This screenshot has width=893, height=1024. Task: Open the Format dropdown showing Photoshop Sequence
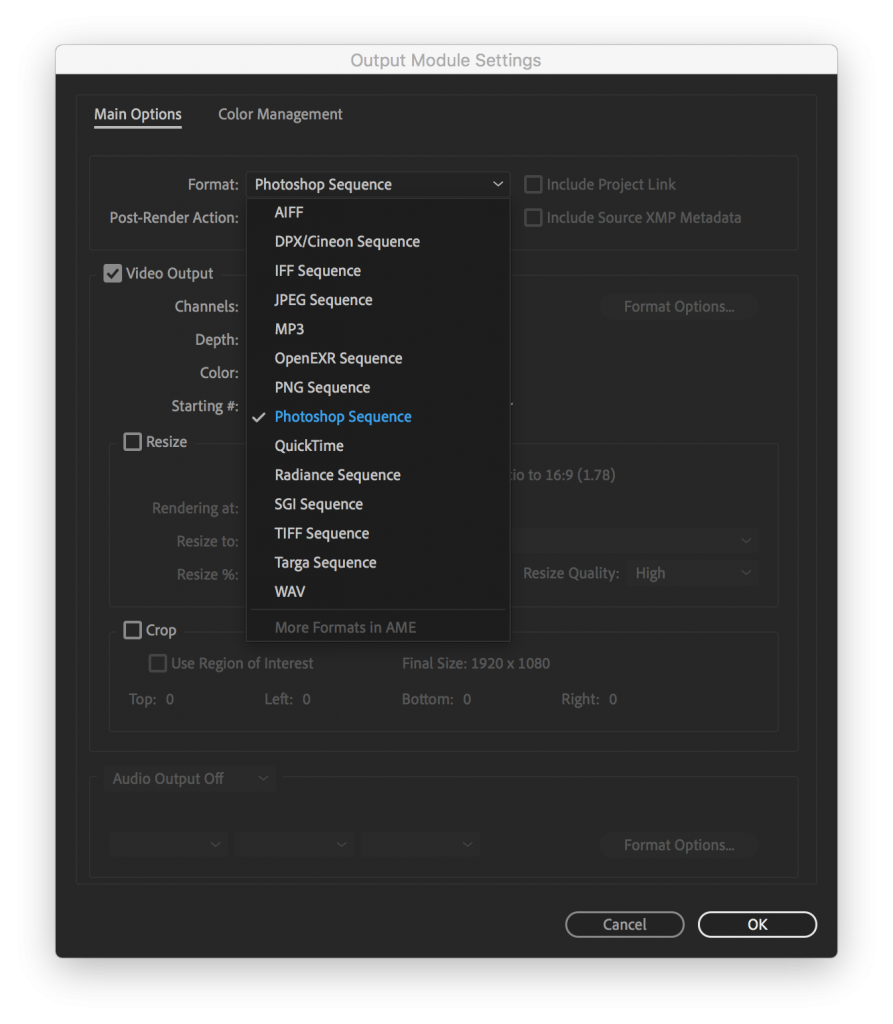pos(378,185)
